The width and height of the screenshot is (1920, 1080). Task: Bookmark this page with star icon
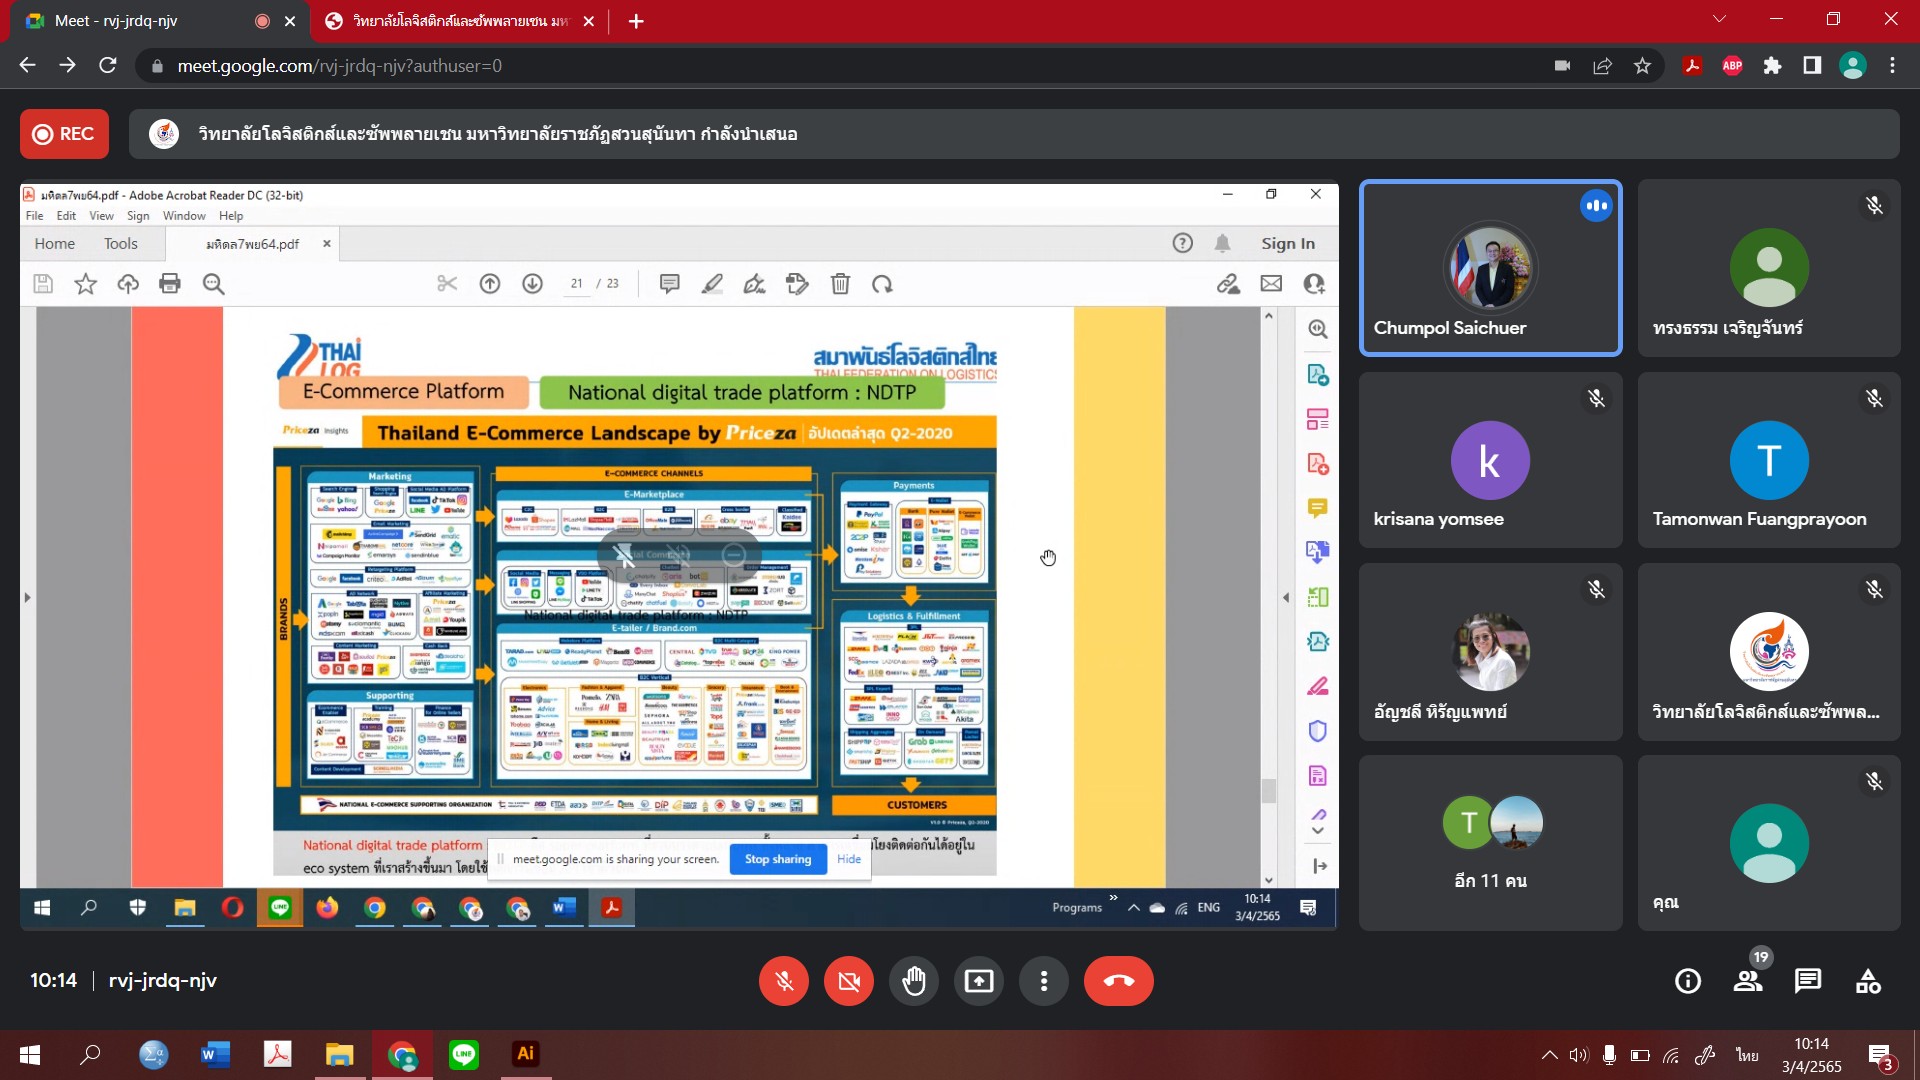[1642, 66]
